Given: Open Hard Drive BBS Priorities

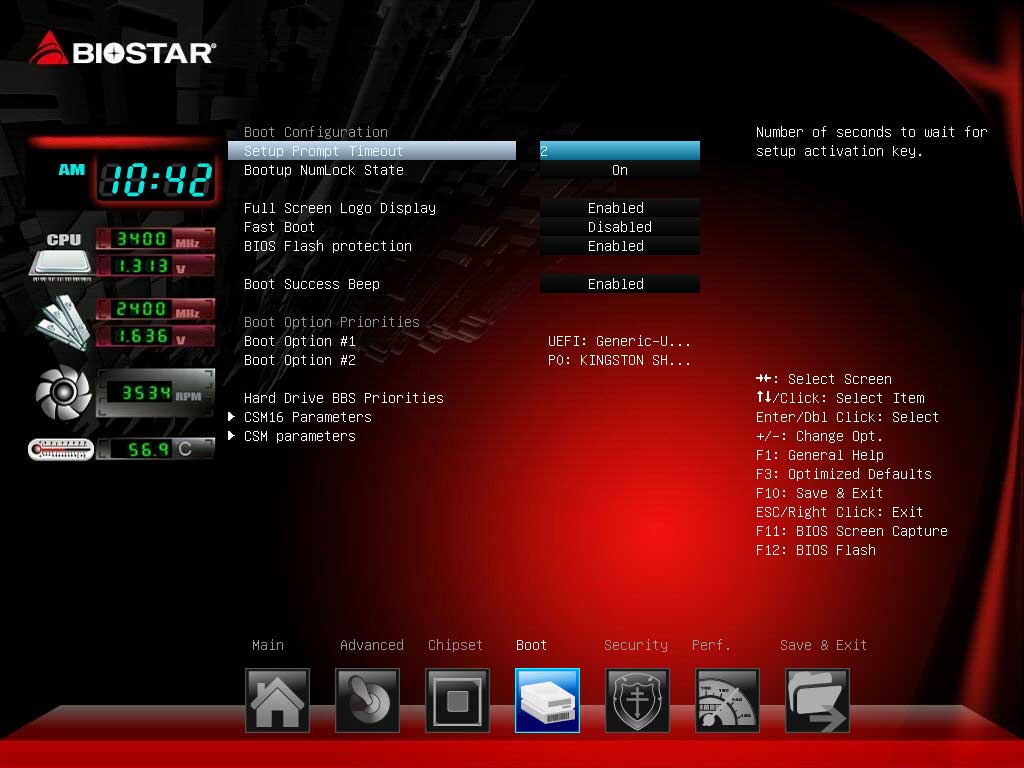Looking at the screenshot, I should (x=344, y=398).
